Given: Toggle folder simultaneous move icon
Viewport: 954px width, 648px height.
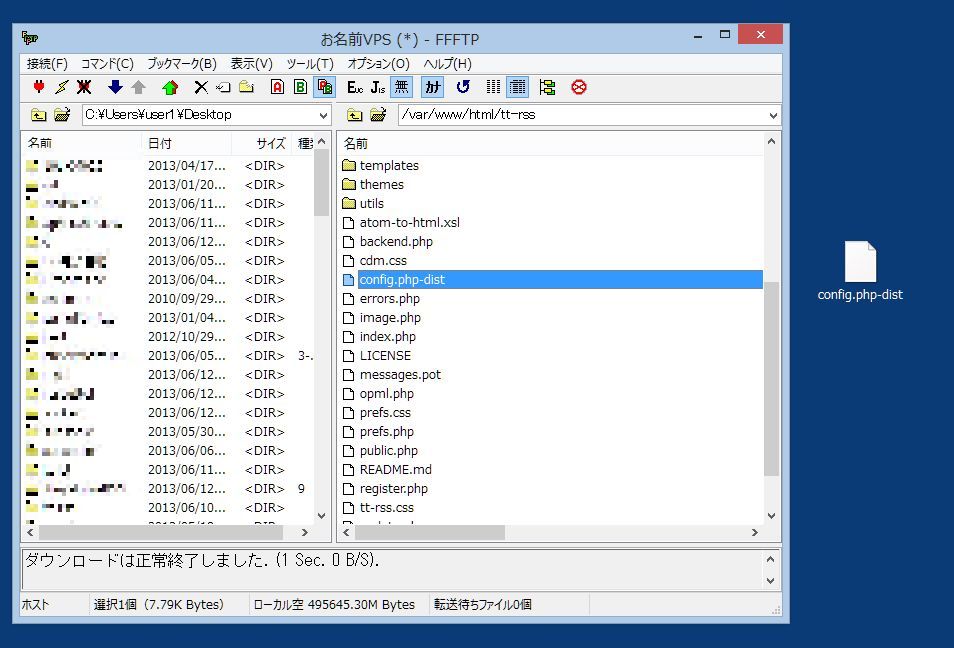Looking at the screenshot, I should [548, 87].
